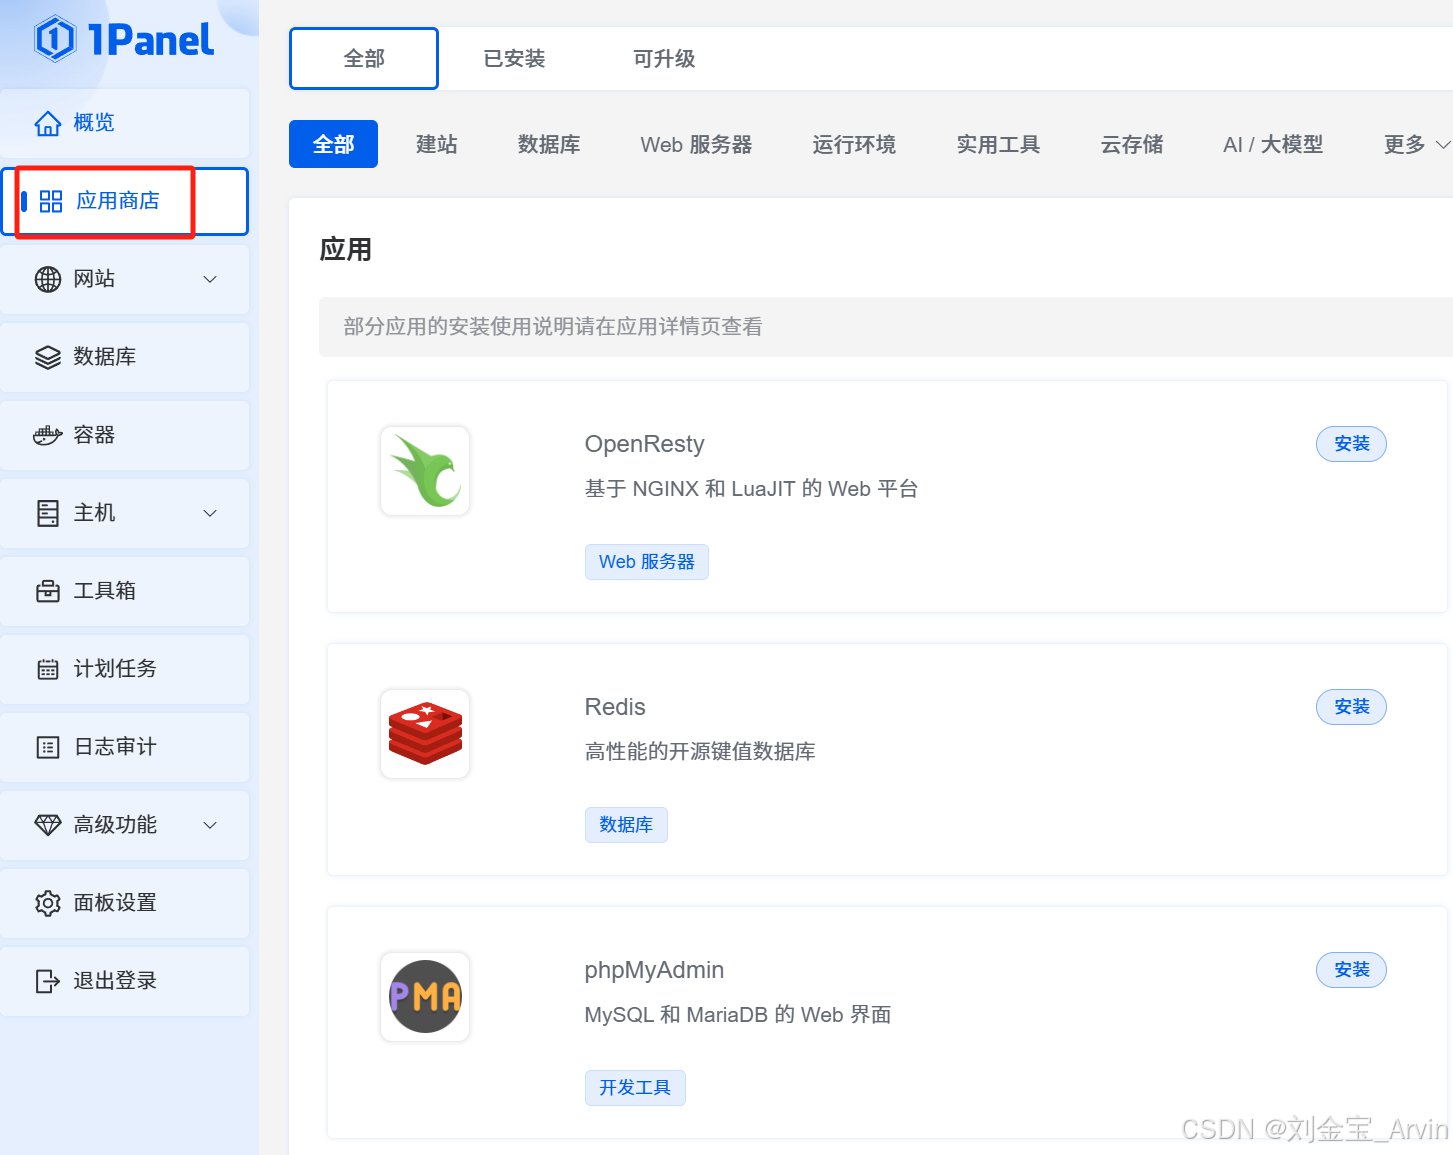Switch to the 已安装 tab
Screen dimensions: 1453x1155
(514, 58)
